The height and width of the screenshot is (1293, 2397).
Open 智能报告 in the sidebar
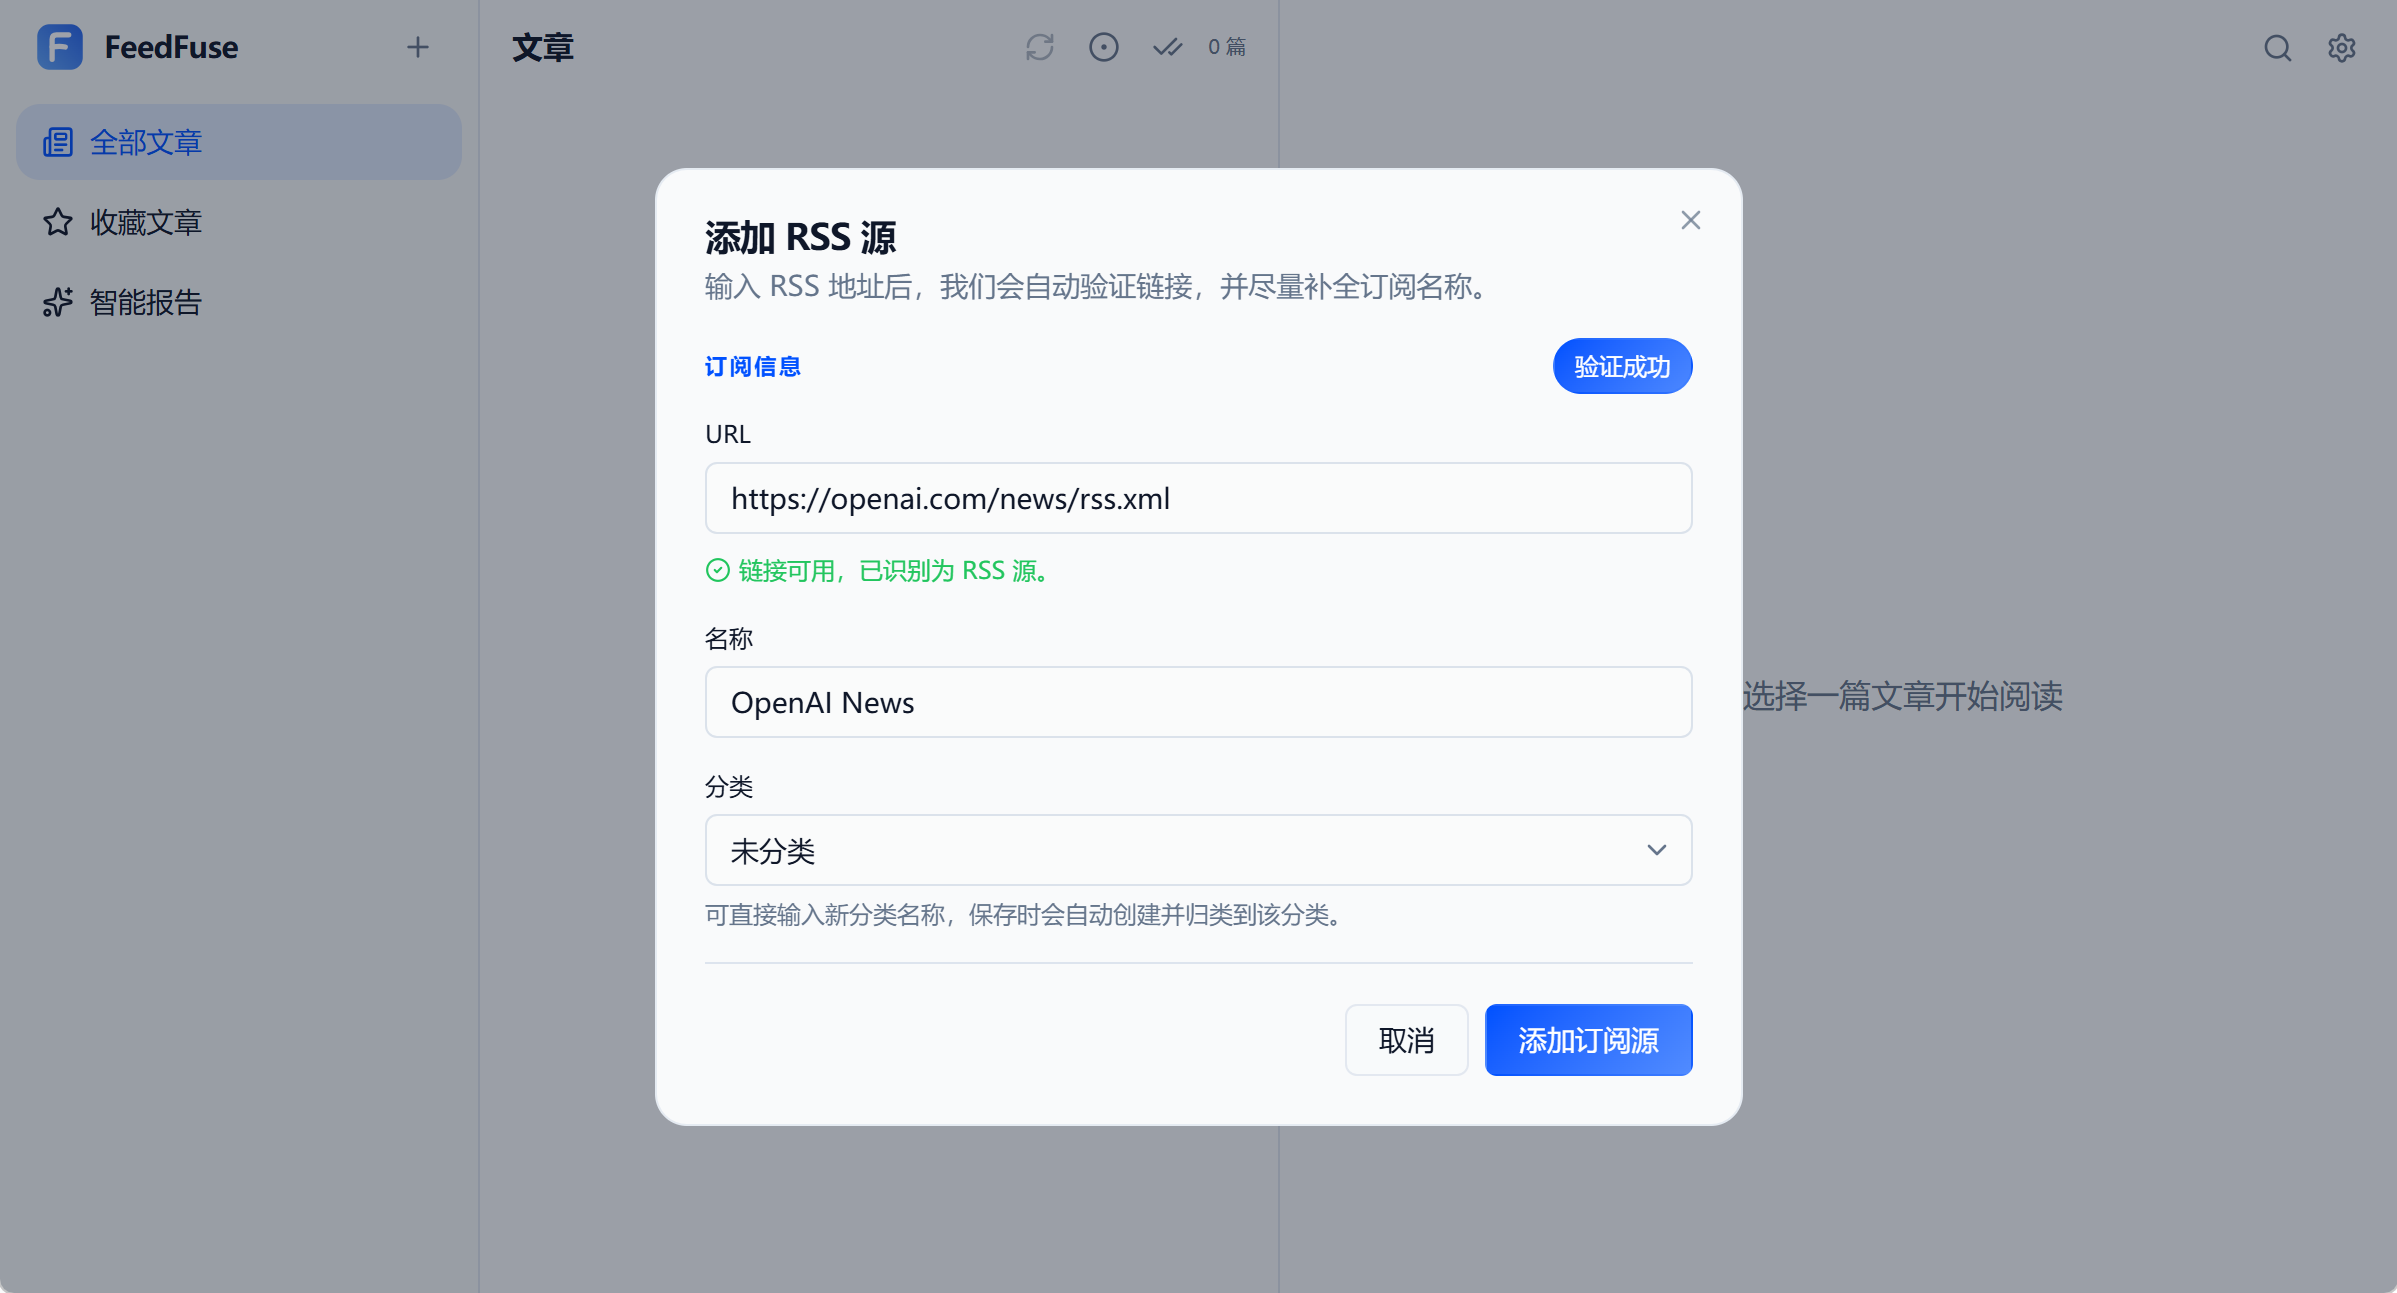tap(239, 302)
